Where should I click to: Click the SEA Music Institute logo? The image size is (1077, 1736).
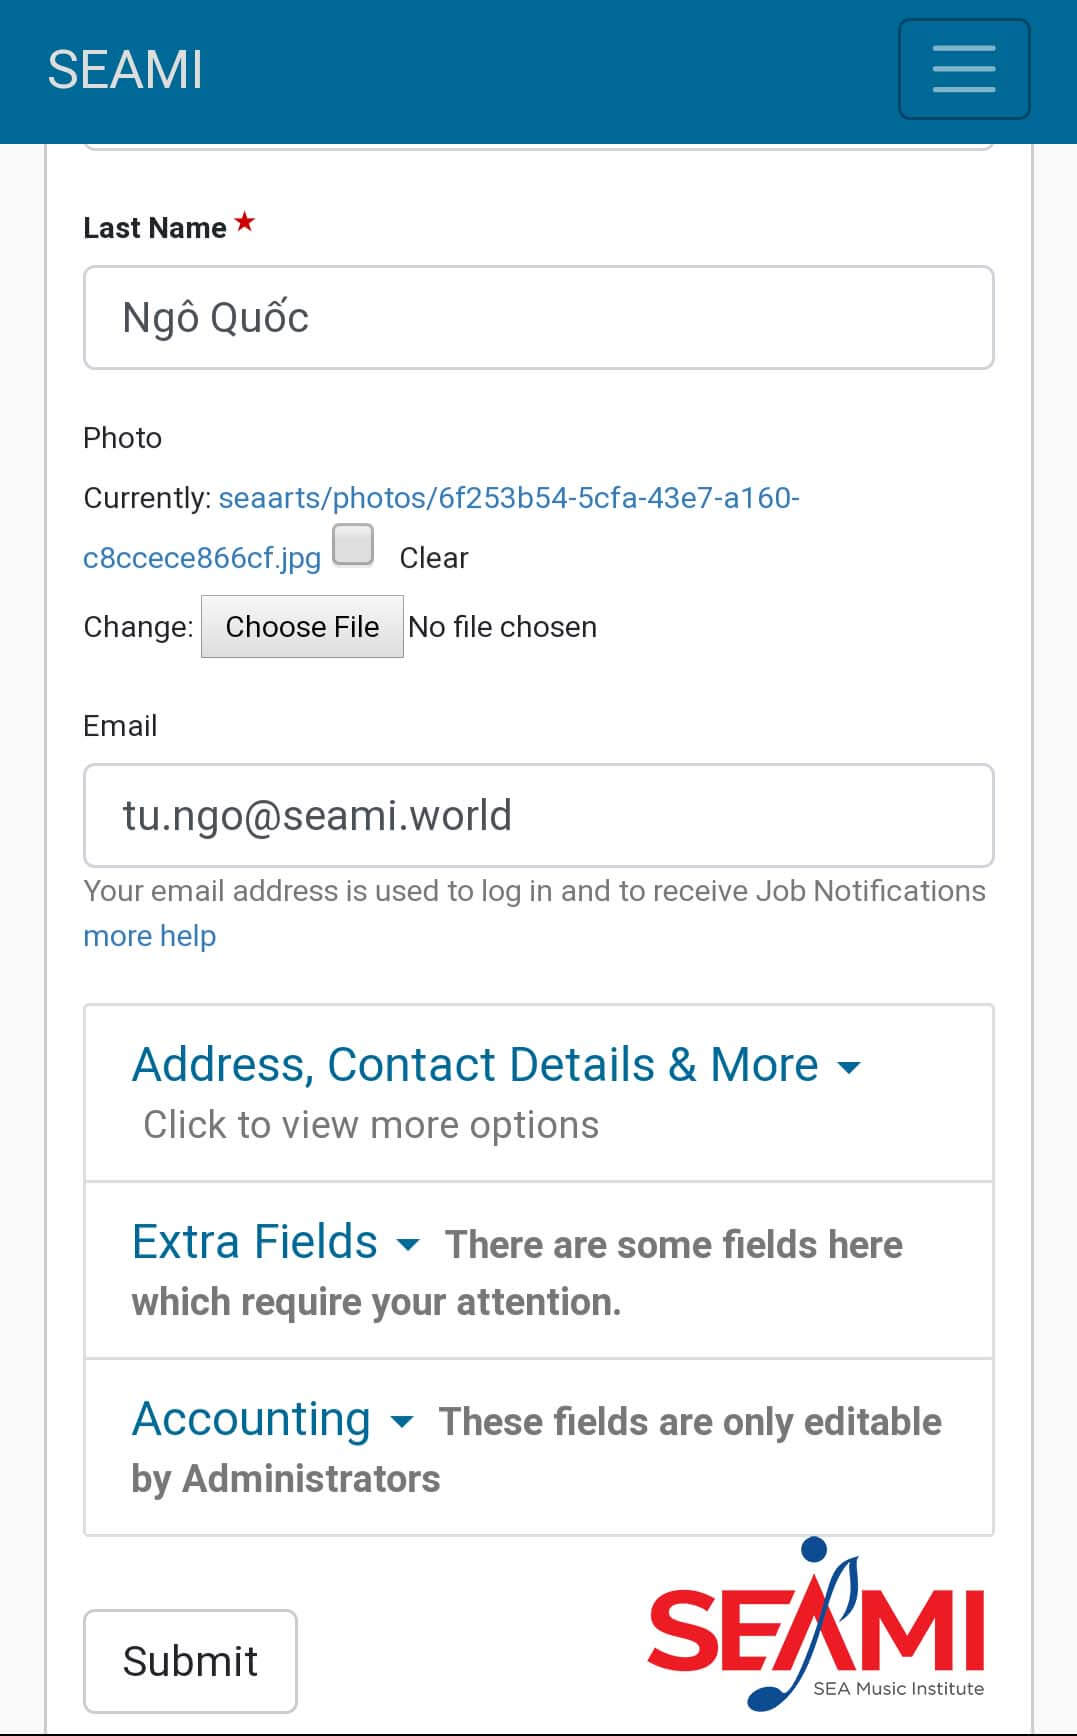[816, 1625]
